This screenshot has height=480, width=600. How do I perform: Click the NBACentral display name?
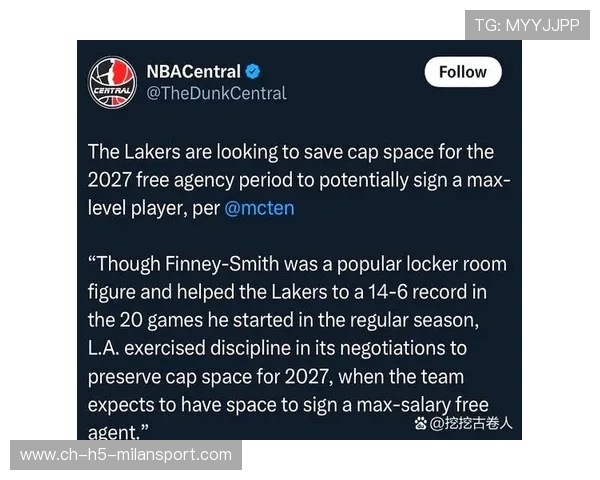193,72
